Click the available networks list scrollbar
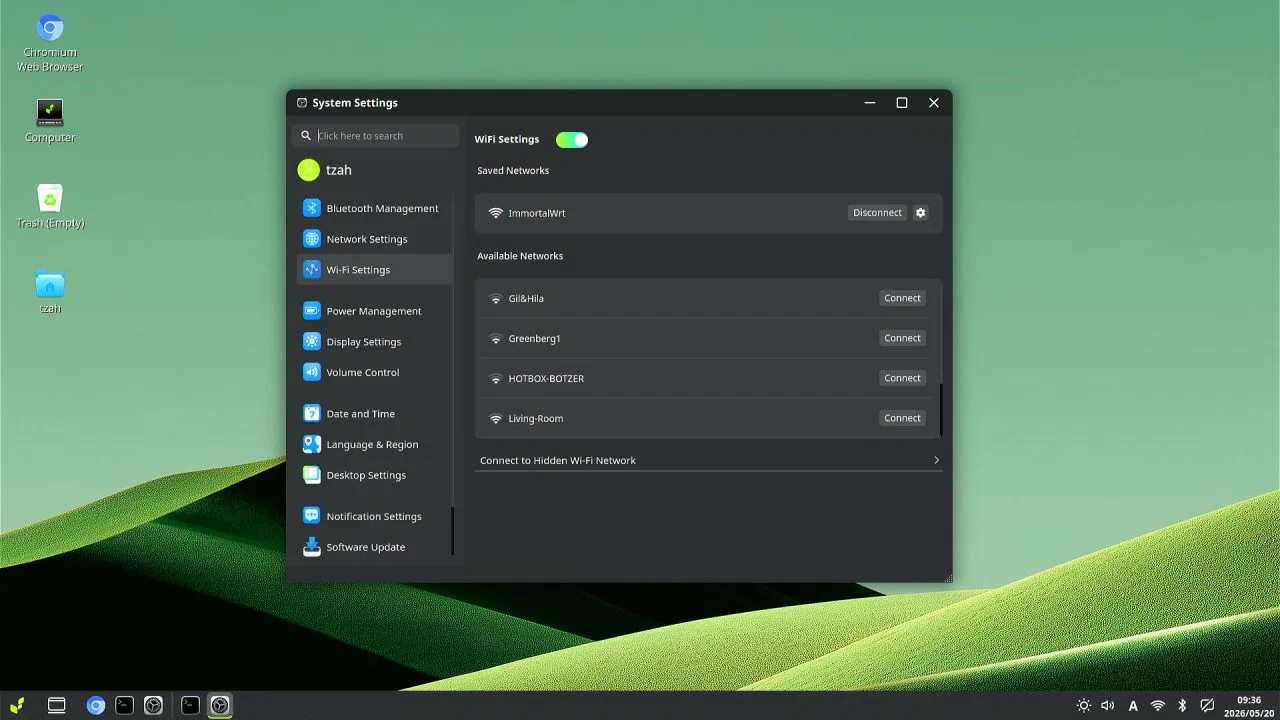 coord(940,409)
